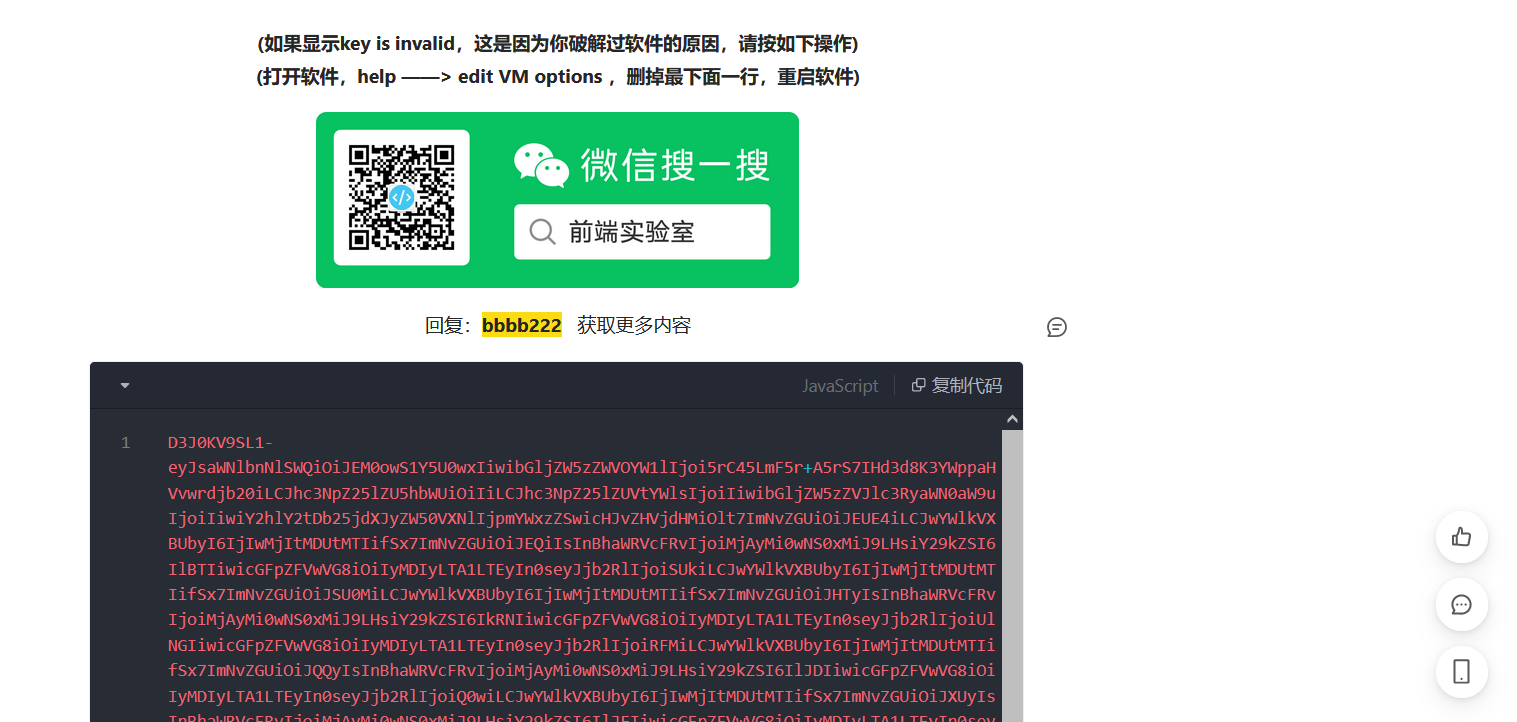Click the line number 1 in code

point(125,442)
